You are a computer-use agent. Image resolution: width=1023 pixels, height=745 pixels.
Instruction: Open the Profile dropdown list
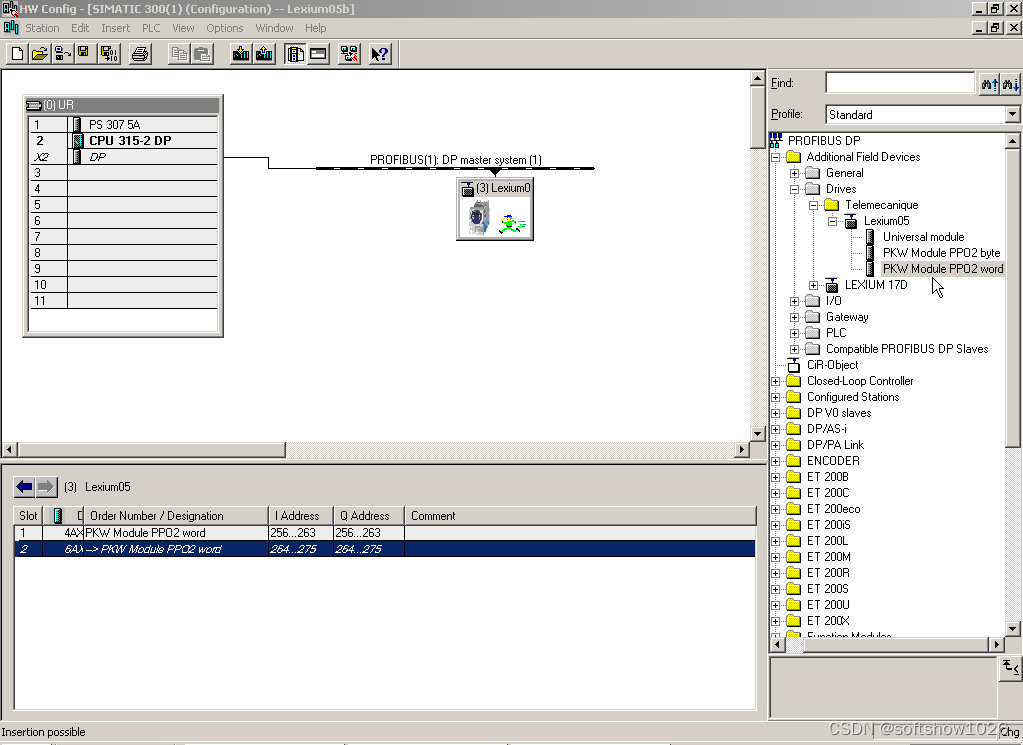[x=1012, y=114]
